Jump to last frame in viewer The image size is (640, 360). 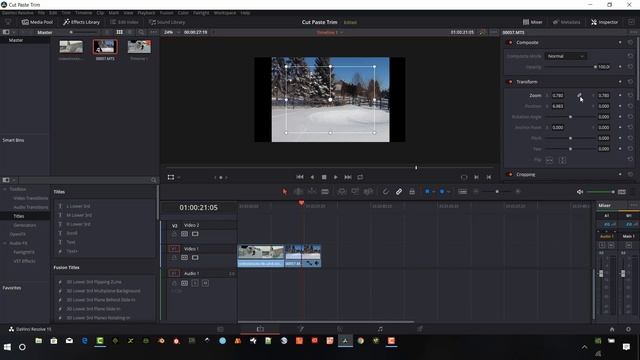(348, 177)
